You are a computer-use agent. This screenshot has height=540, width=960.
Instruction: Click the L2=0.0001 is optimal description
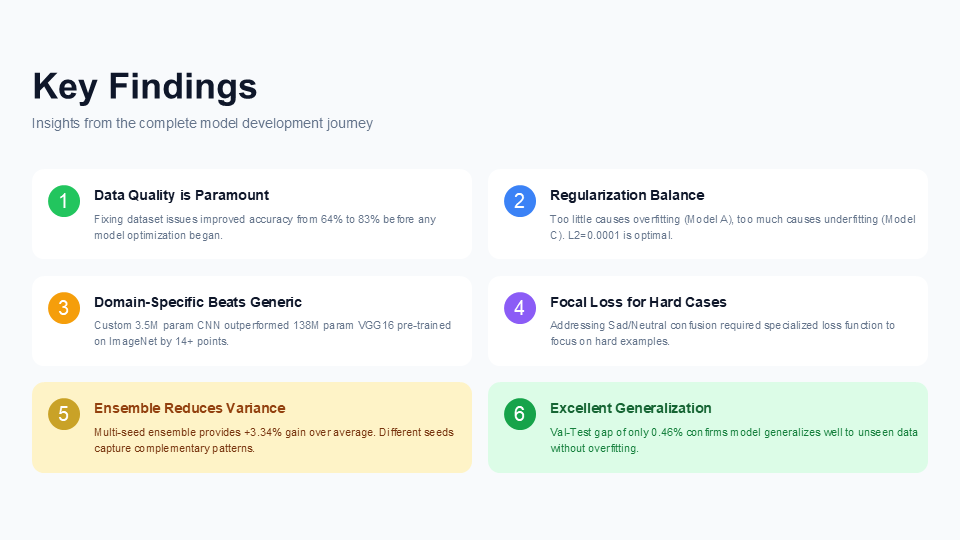733,227
